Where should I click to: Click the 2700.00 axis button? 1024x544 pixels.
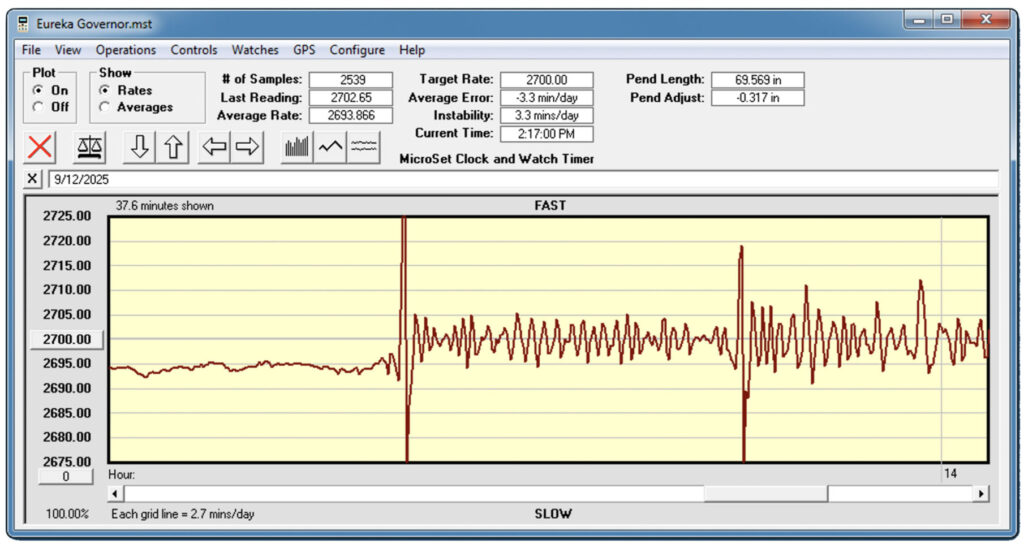pos(65,339)
